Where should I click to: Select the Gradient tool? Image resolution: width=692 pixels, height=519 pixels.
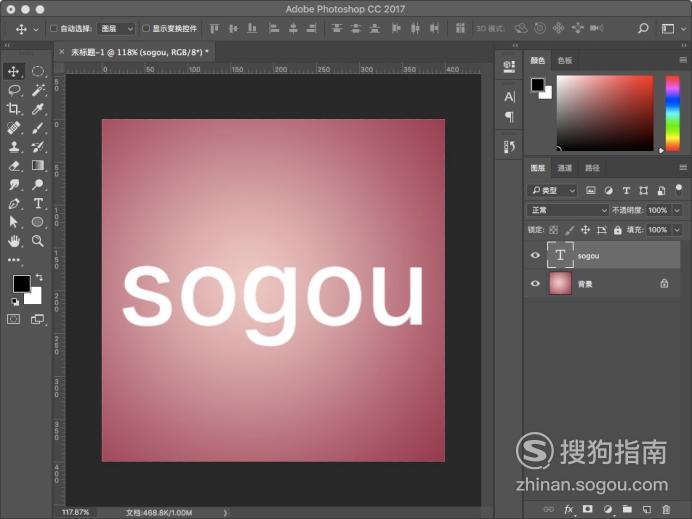38,165
